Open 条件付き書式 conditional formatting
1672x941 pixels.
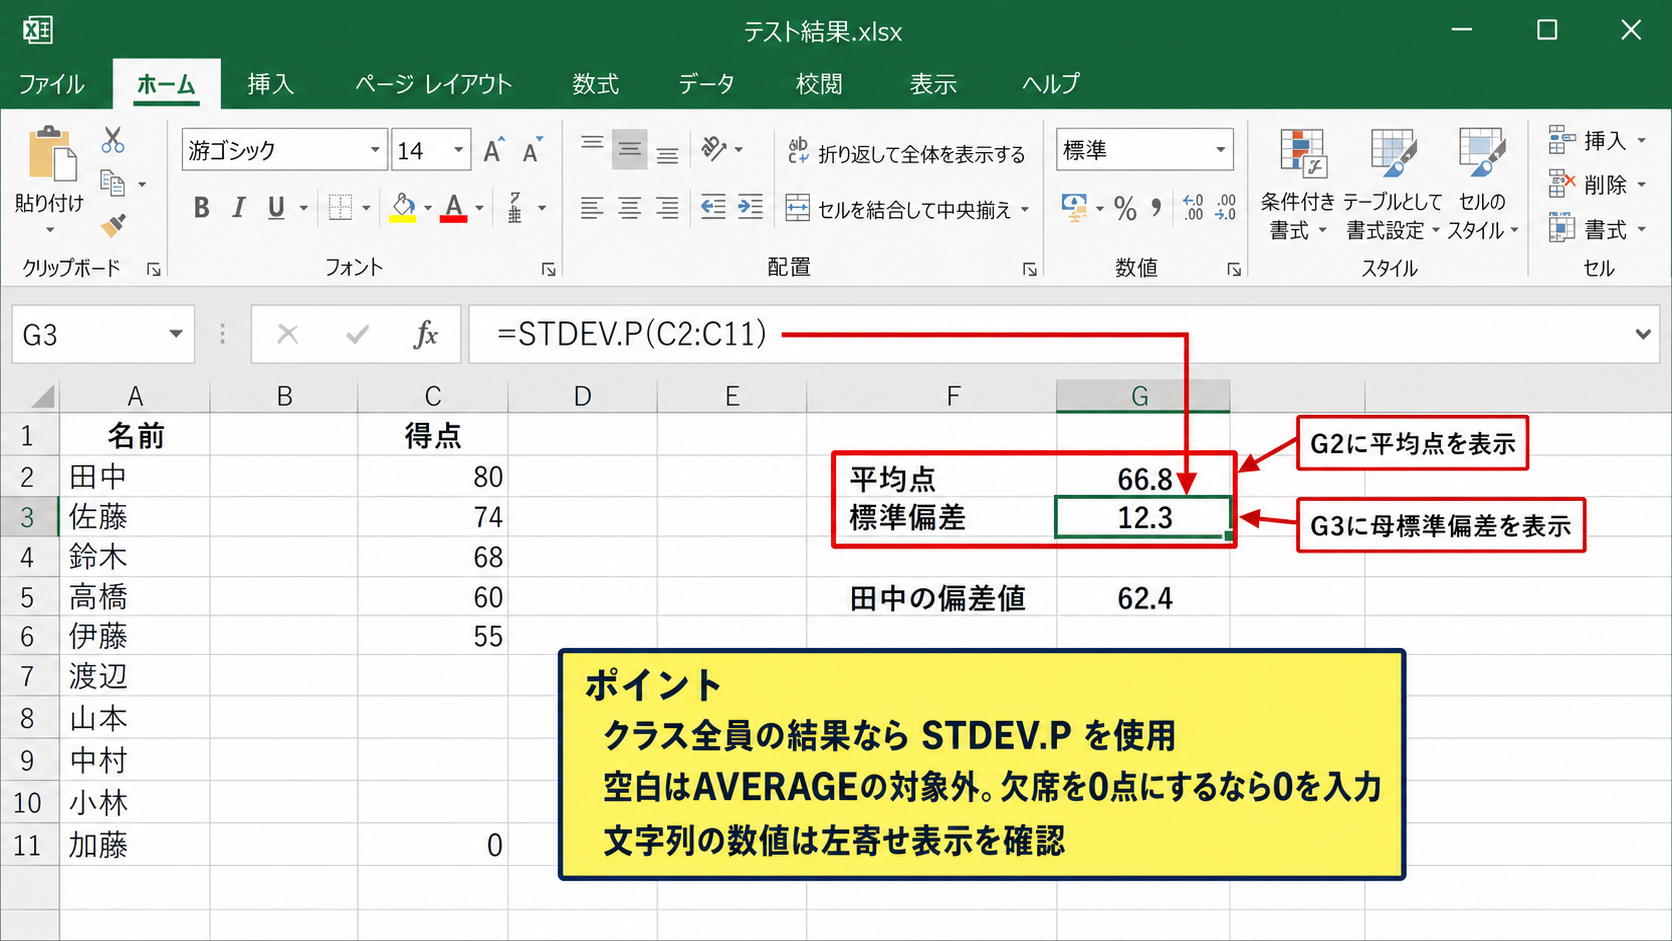(x=1298, y=184)
